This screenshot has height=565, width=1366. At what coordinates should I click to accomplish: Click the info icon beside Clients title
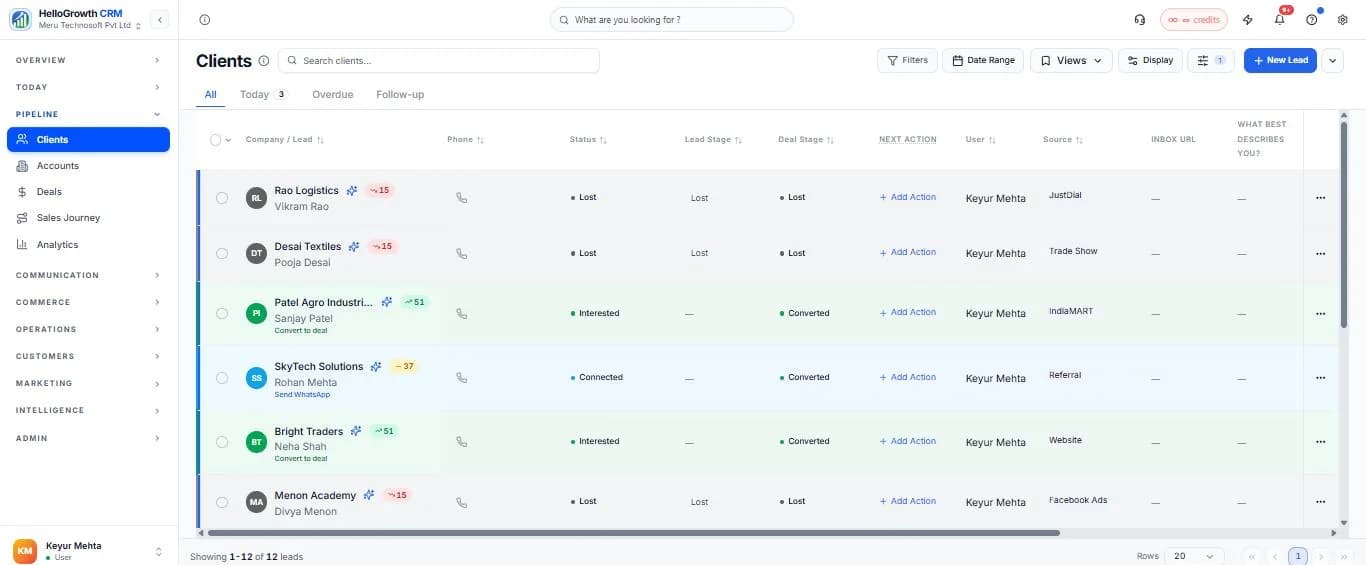(x=264, y=61)
